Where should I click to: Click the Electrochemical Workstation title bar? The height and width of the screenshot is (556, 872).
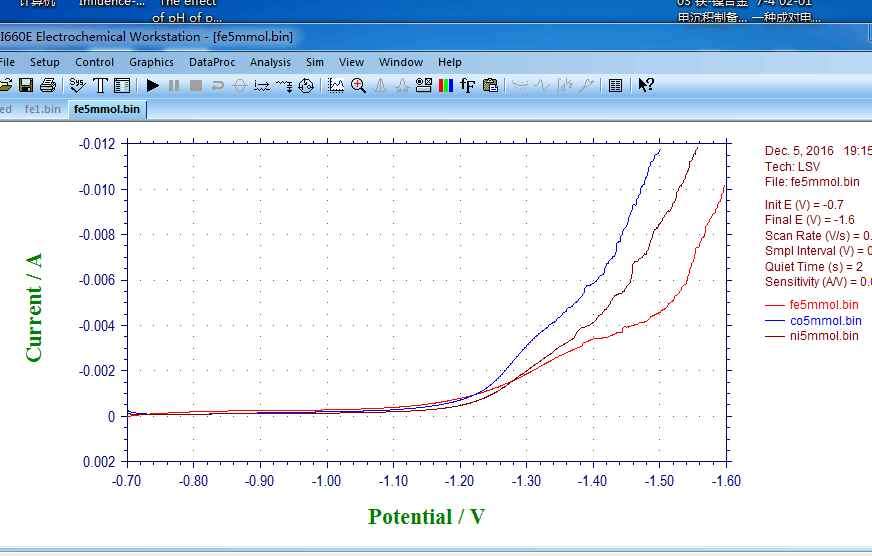point(436,37)
